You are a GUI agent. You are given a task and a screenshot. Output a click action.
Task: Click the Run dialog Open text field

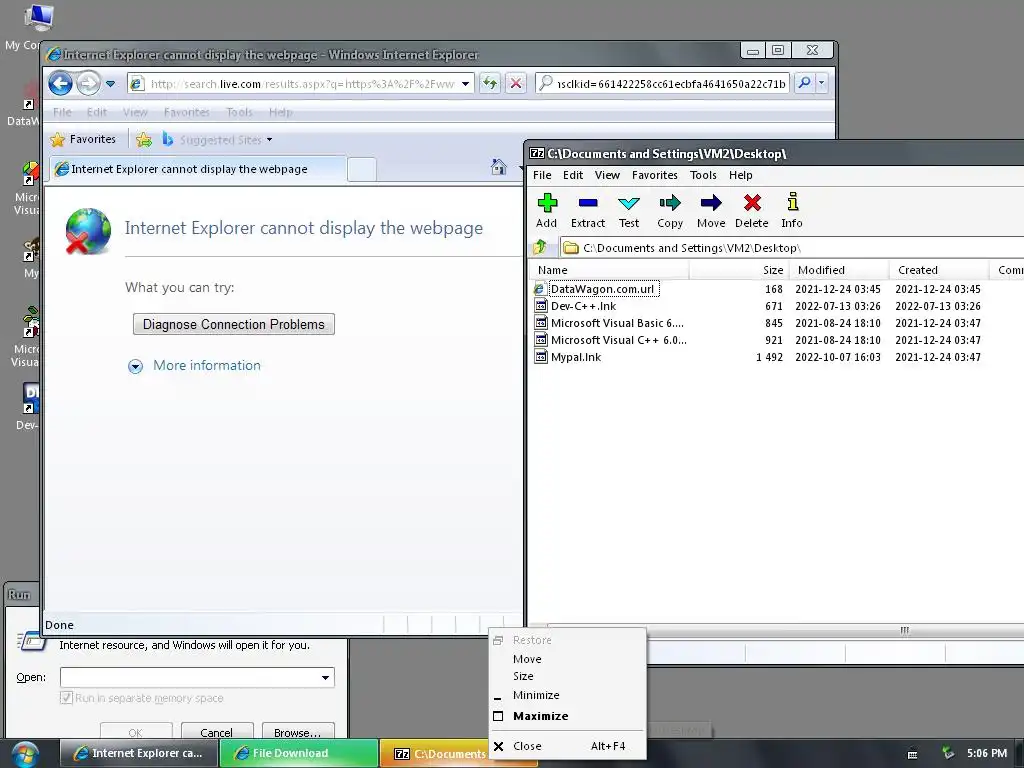point(189,677)
